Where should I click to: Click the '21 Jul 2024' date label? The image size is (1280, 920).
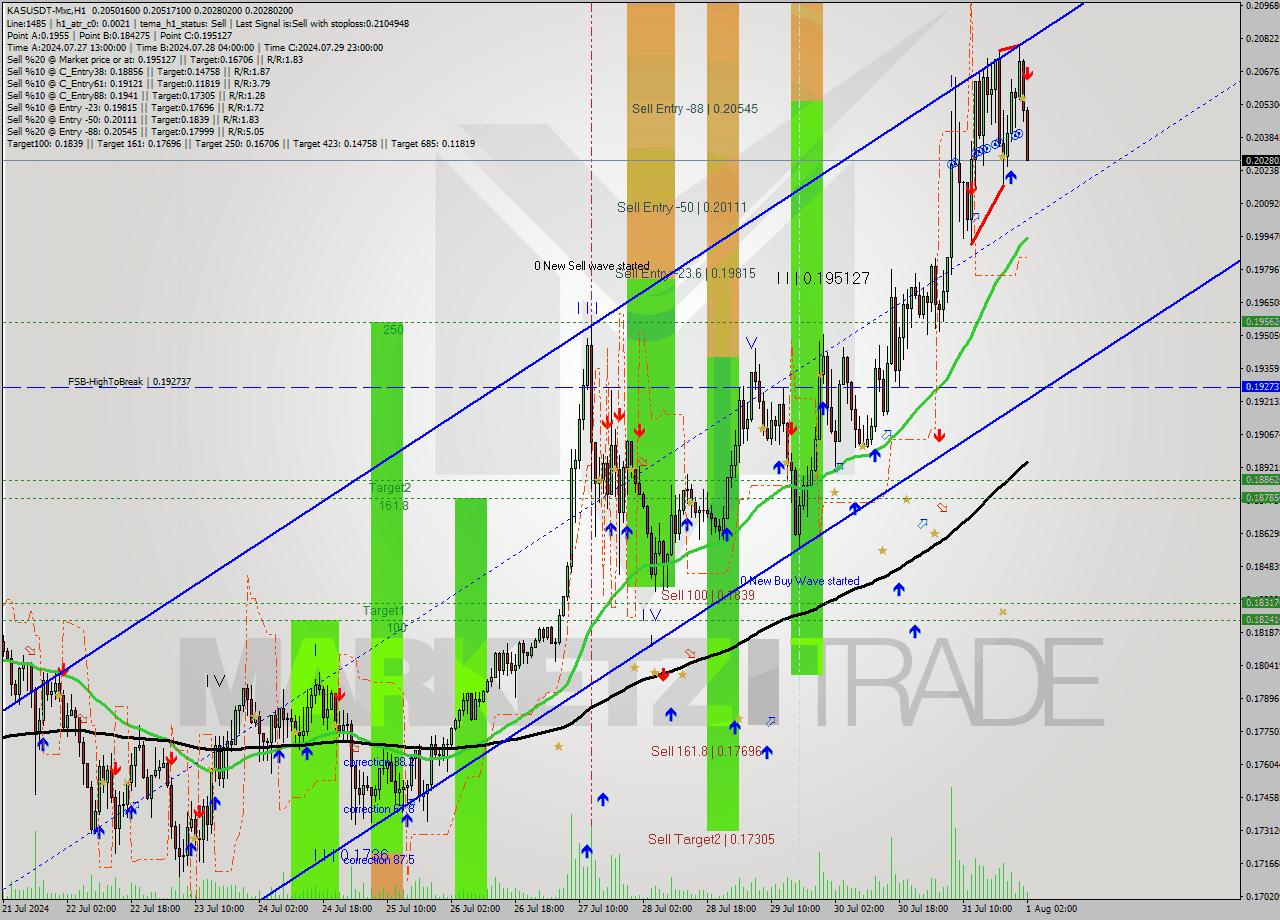(x=26, y=909)
